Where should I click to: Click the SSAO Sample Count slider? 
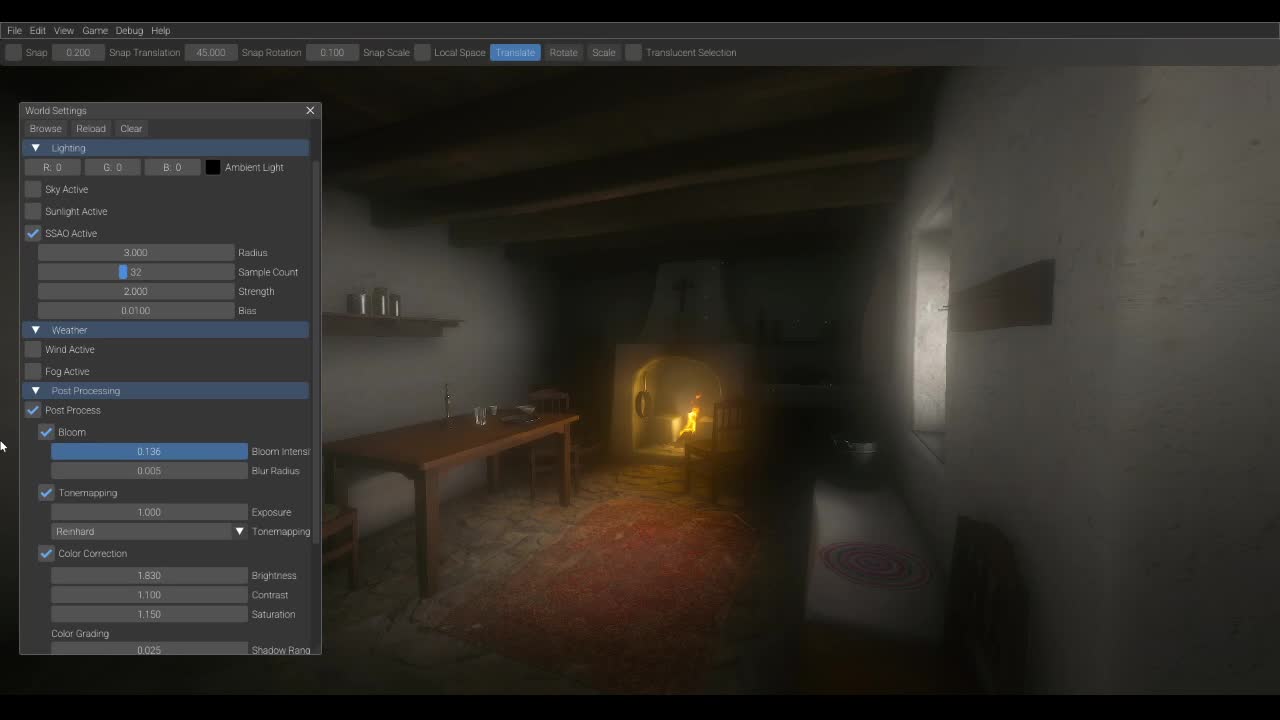pos(136,272)
